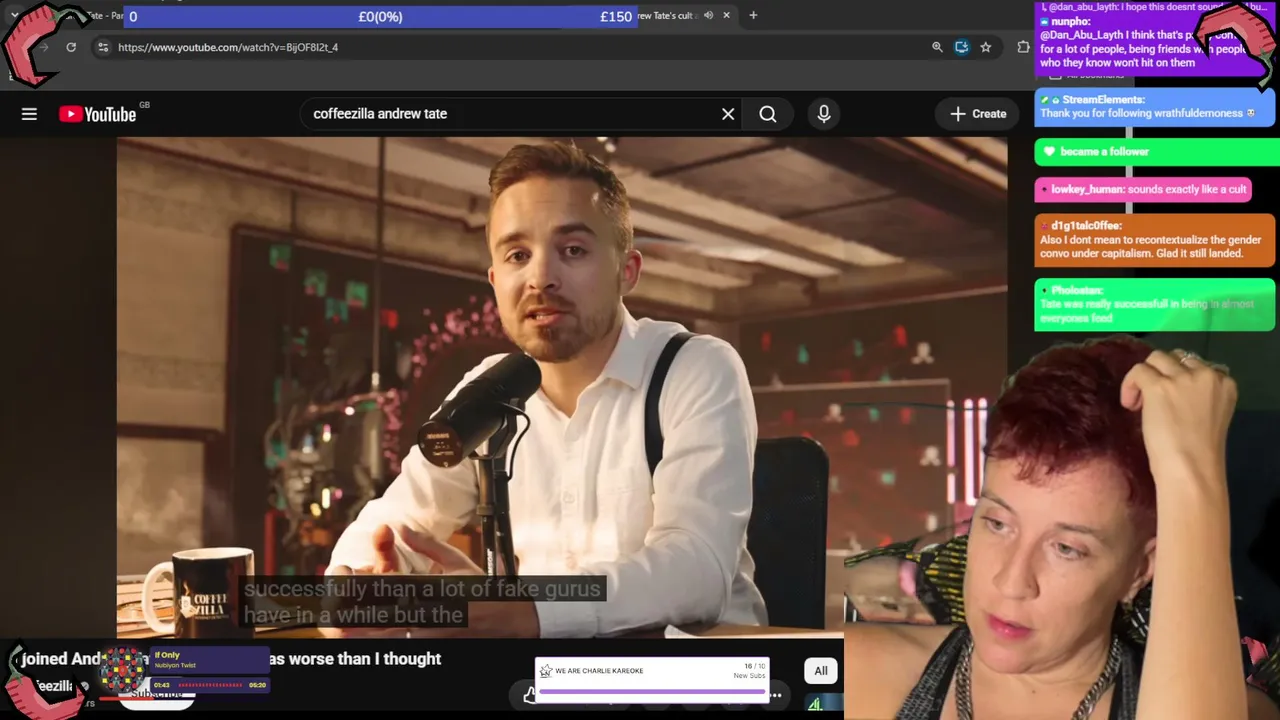The image size is (1280, 720).
Task: Mute the tab using the speaker icon
Action: pyautogui.click(x=708, y=15)
